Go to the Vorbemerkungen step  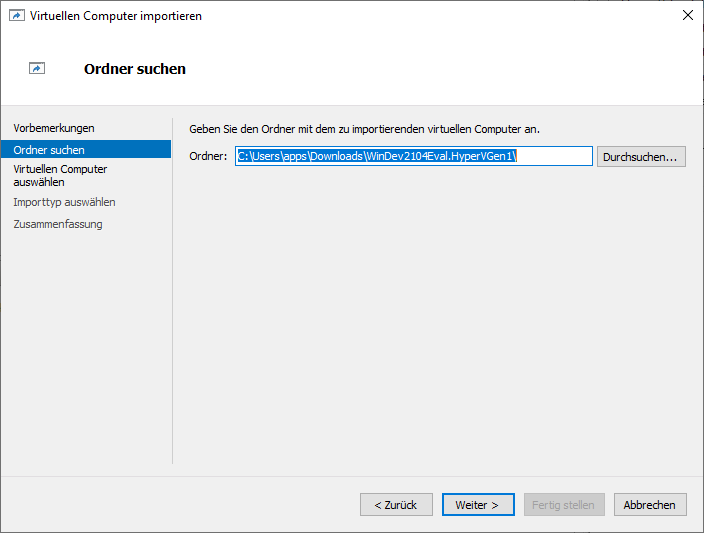tap(54, 128)
